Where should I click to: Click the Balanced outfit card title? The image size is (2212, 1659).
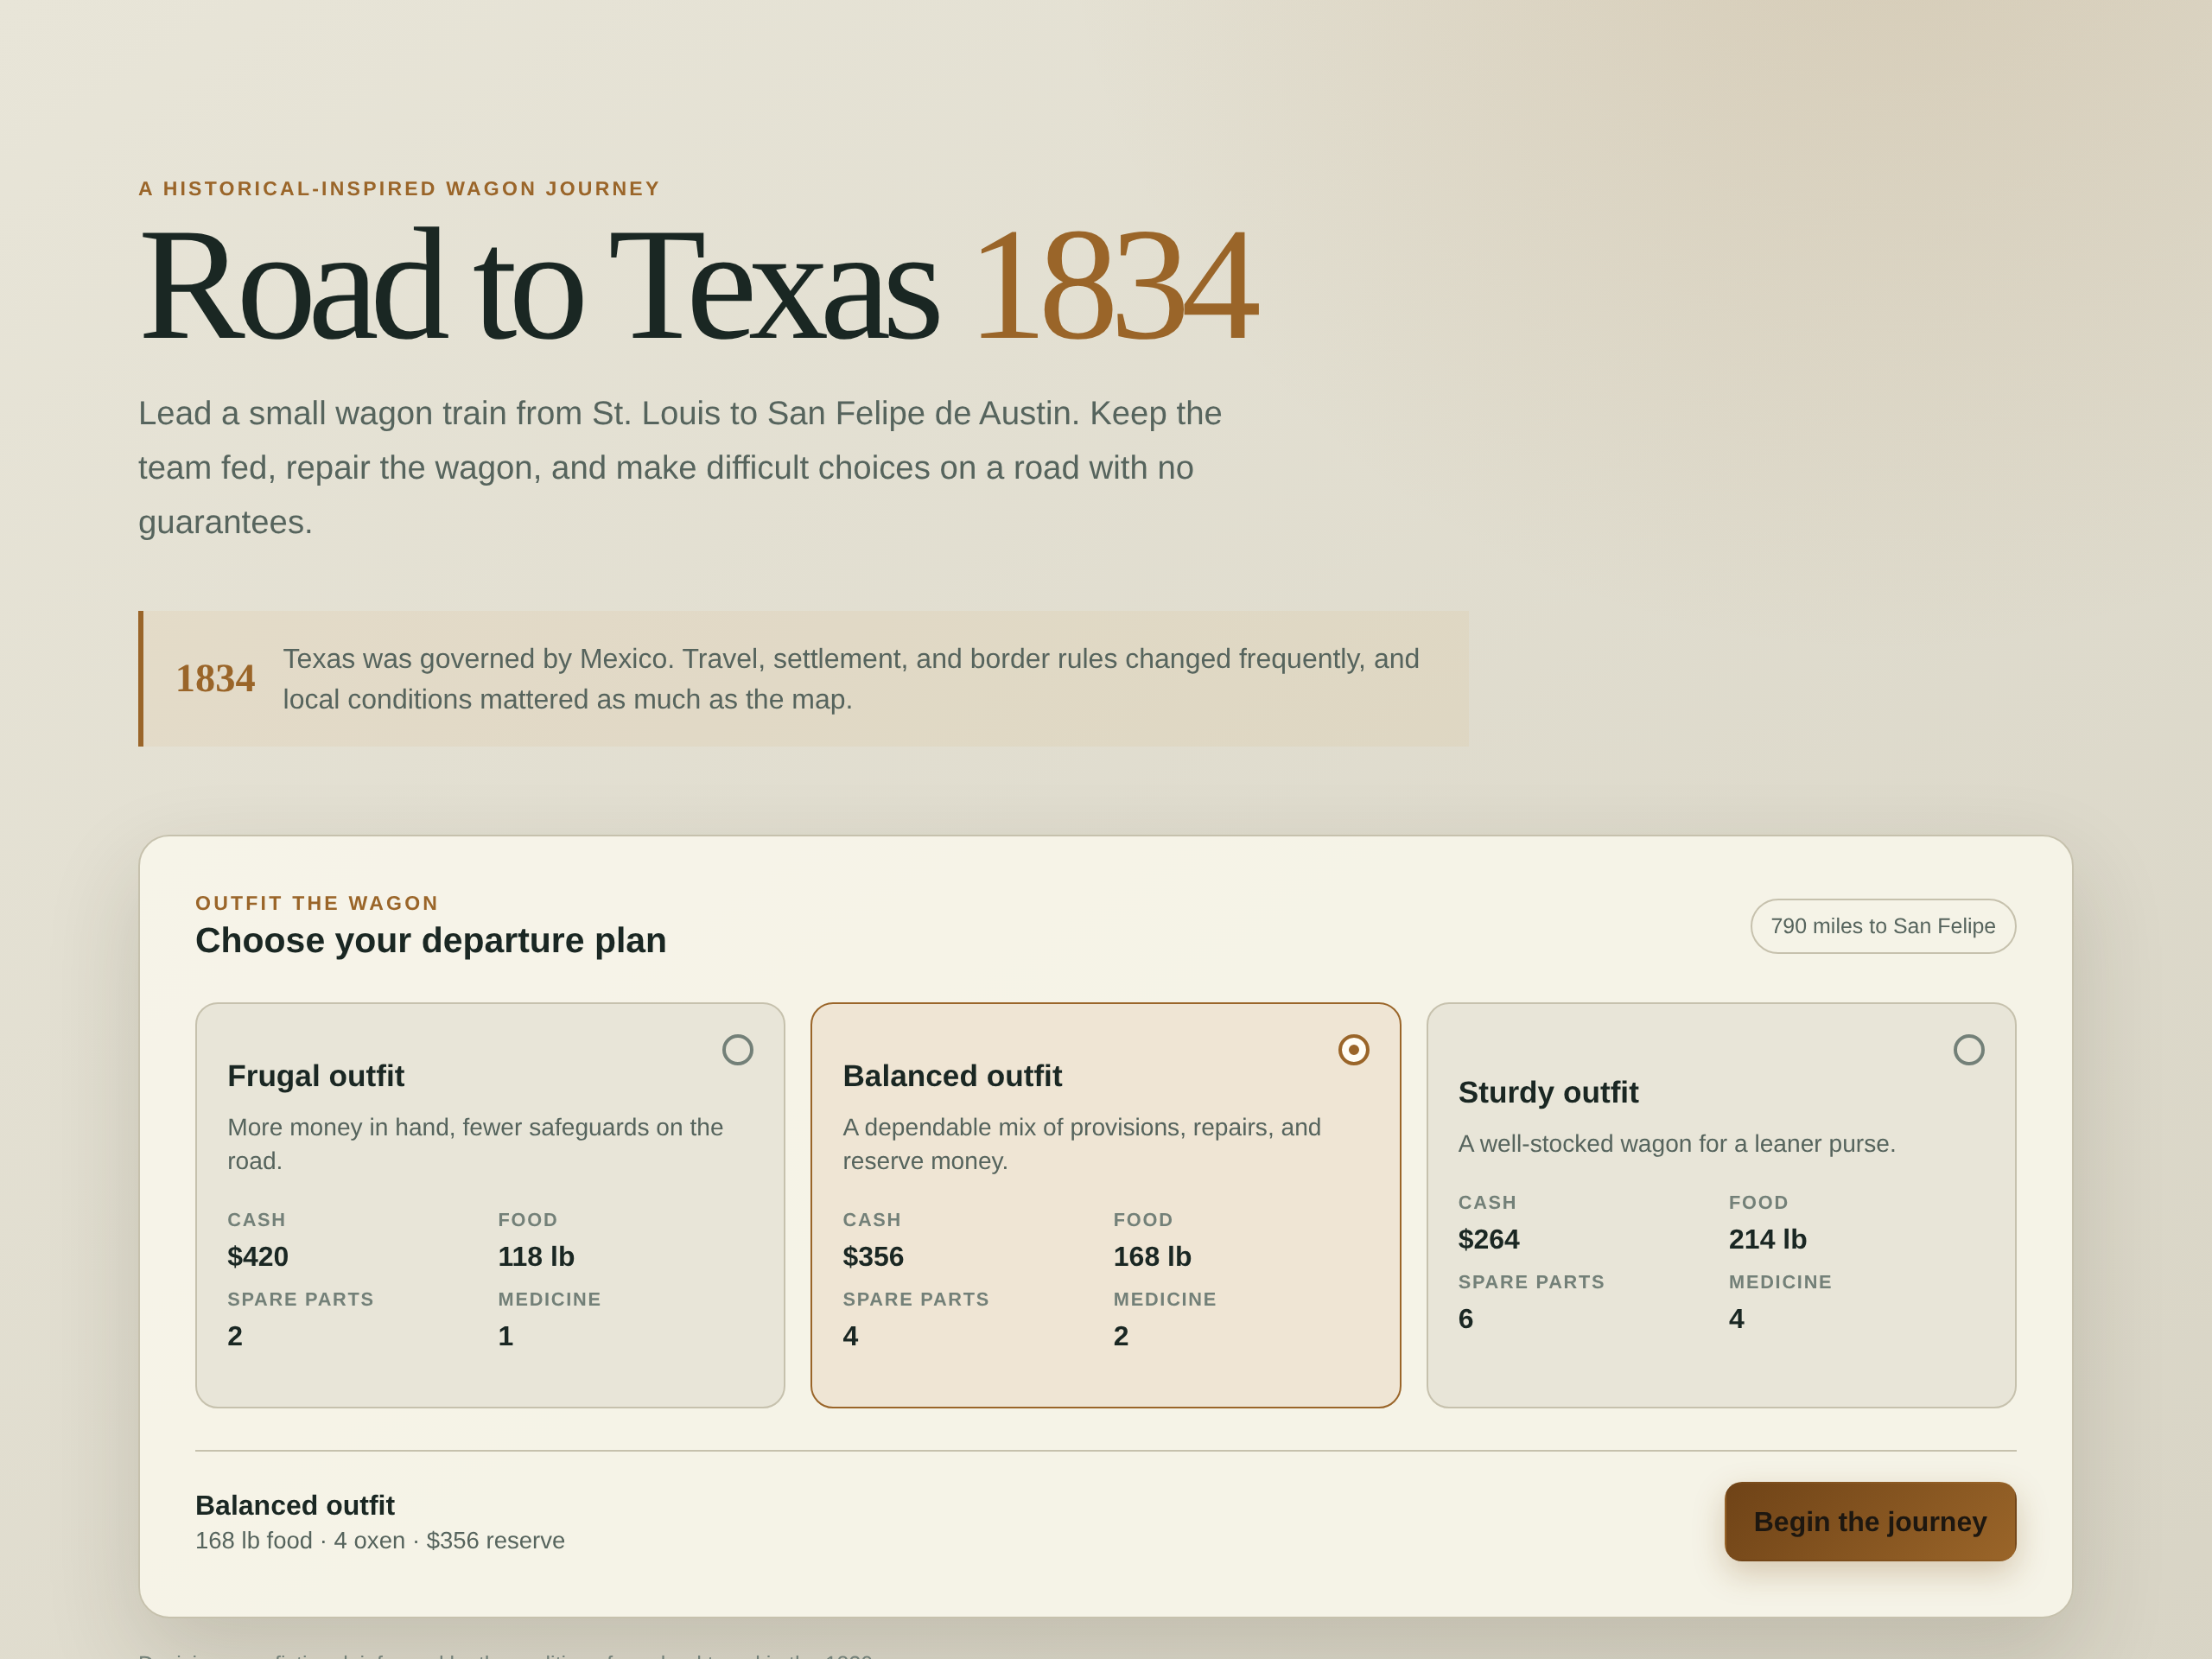point(952,1076)
